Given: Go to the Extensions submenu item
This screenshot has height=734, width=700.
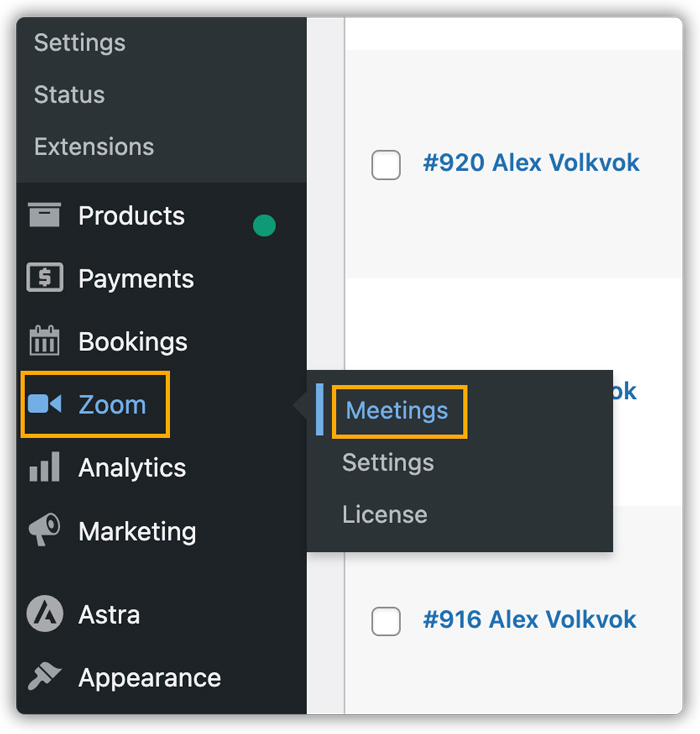Looking at the screenshot, I should tap(94, 146).
